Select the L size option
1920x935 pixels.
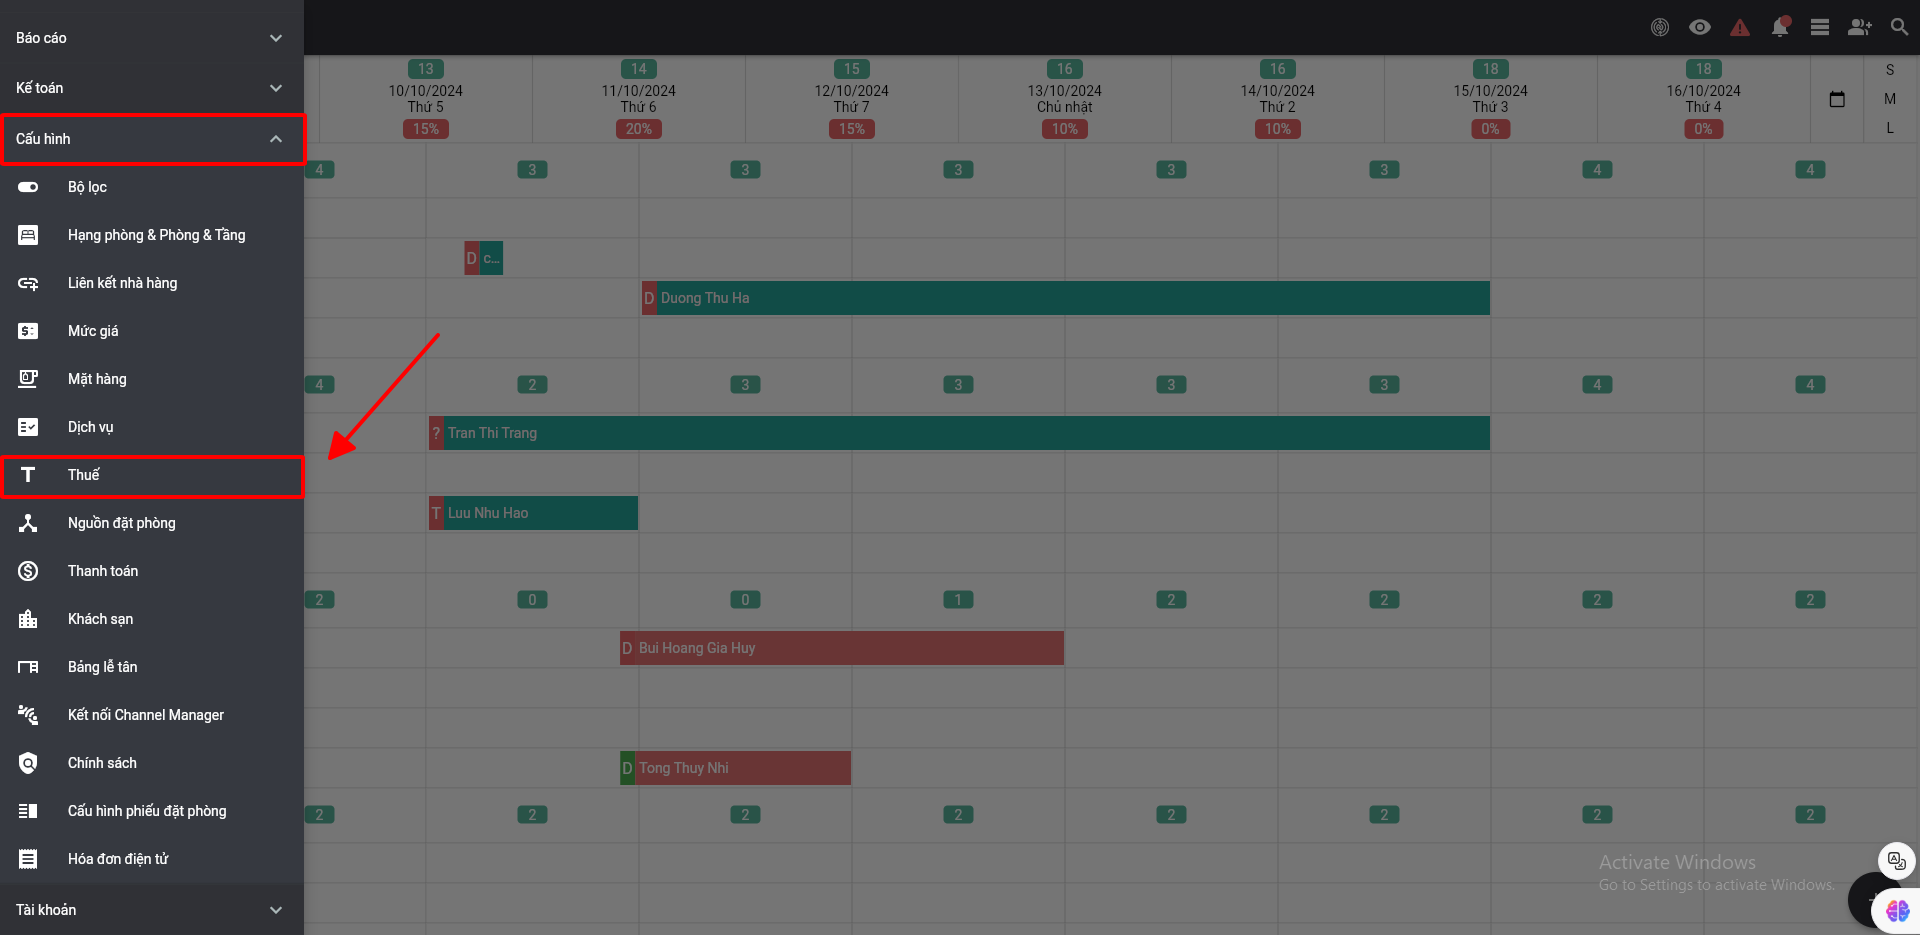(1890, 128)
